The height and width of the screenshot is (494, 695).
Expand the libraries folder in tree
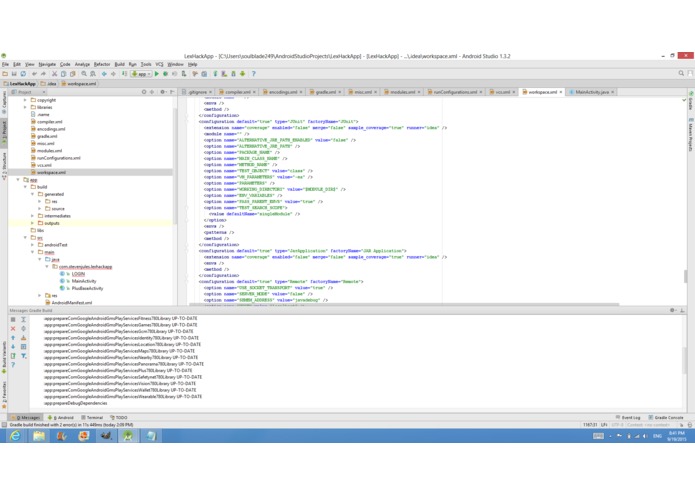tap(25, 107)
